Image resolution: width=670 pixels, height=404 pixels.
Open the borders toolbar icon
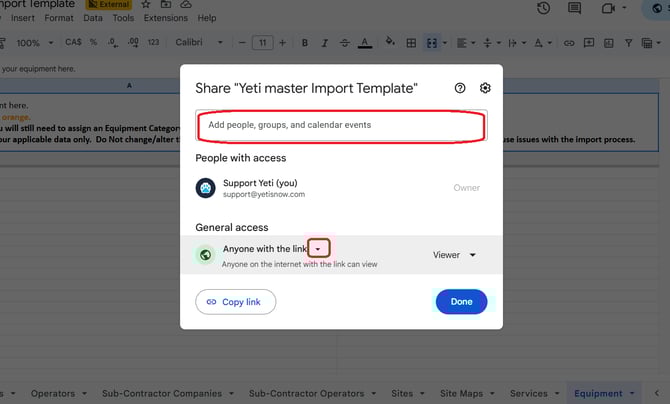[411, 43]
